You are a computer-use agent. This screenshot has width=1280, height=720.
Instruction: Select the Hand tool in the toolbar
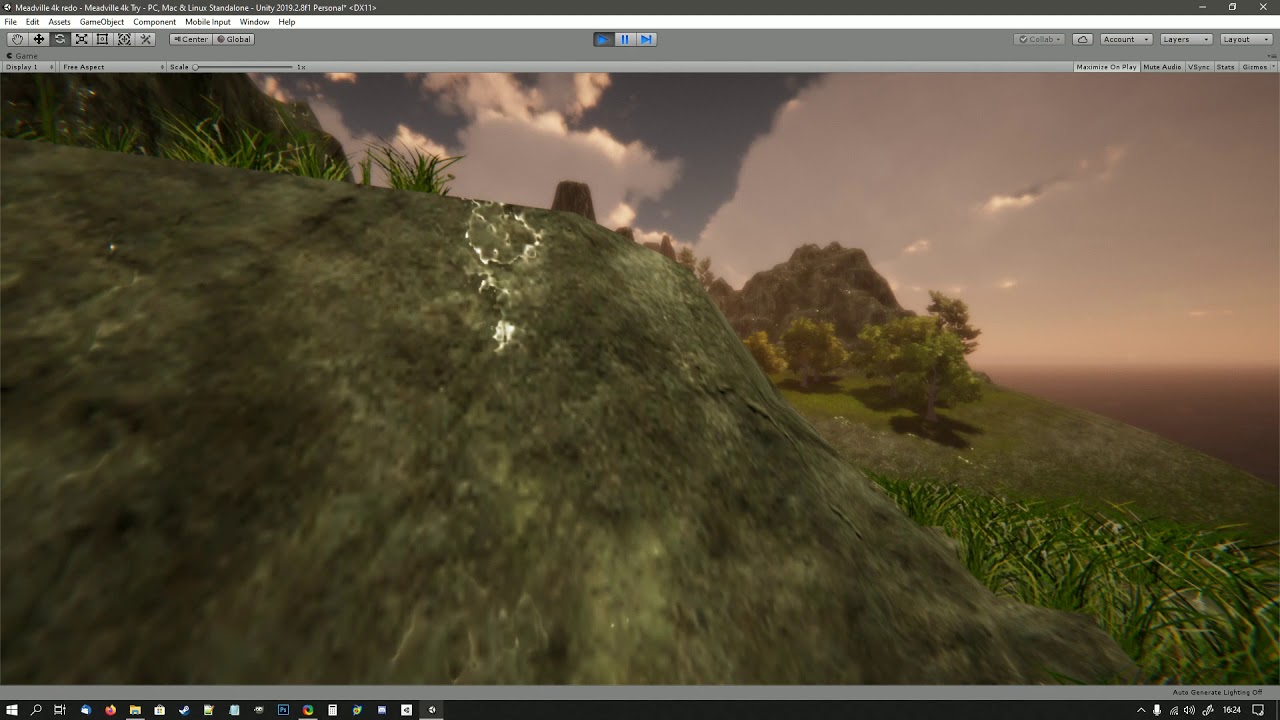pos(17,39)
